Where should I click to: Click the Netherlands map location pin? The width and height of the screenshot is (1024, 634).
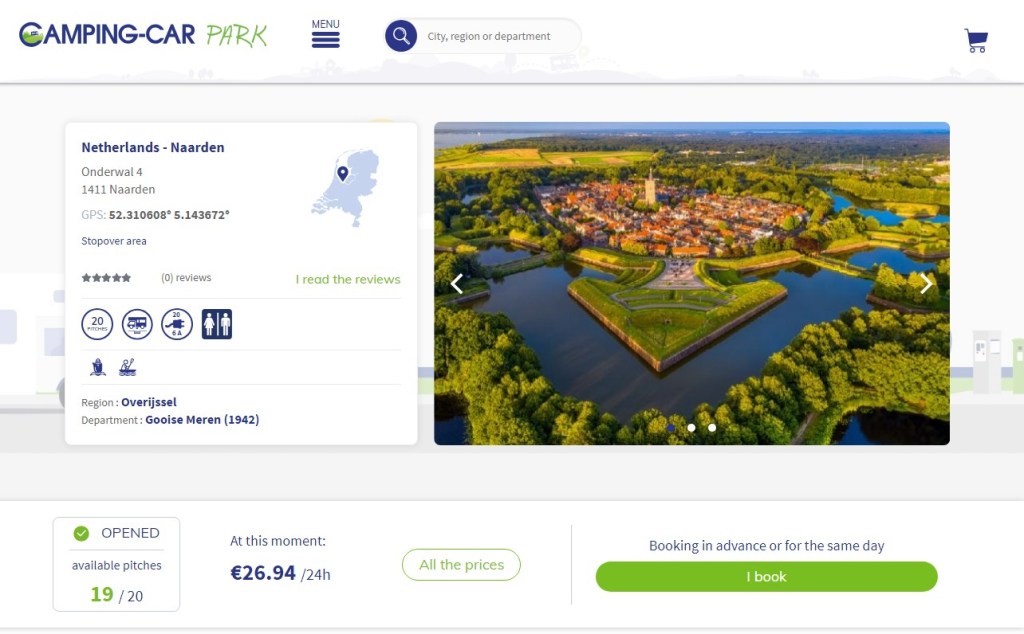(x=342, y=174)
